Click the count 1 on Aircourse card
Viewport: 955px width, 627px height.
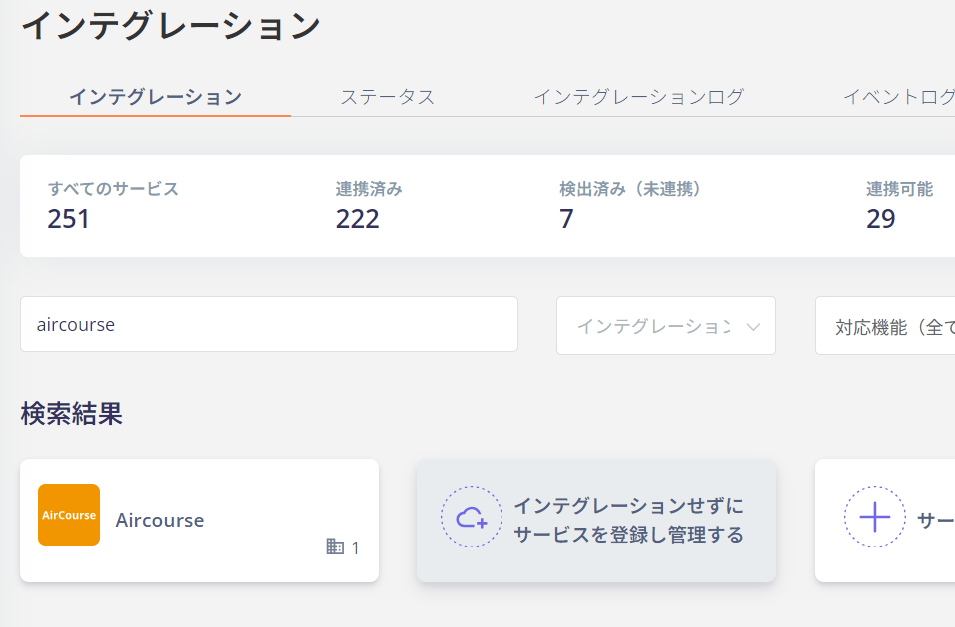click(355, 548)
